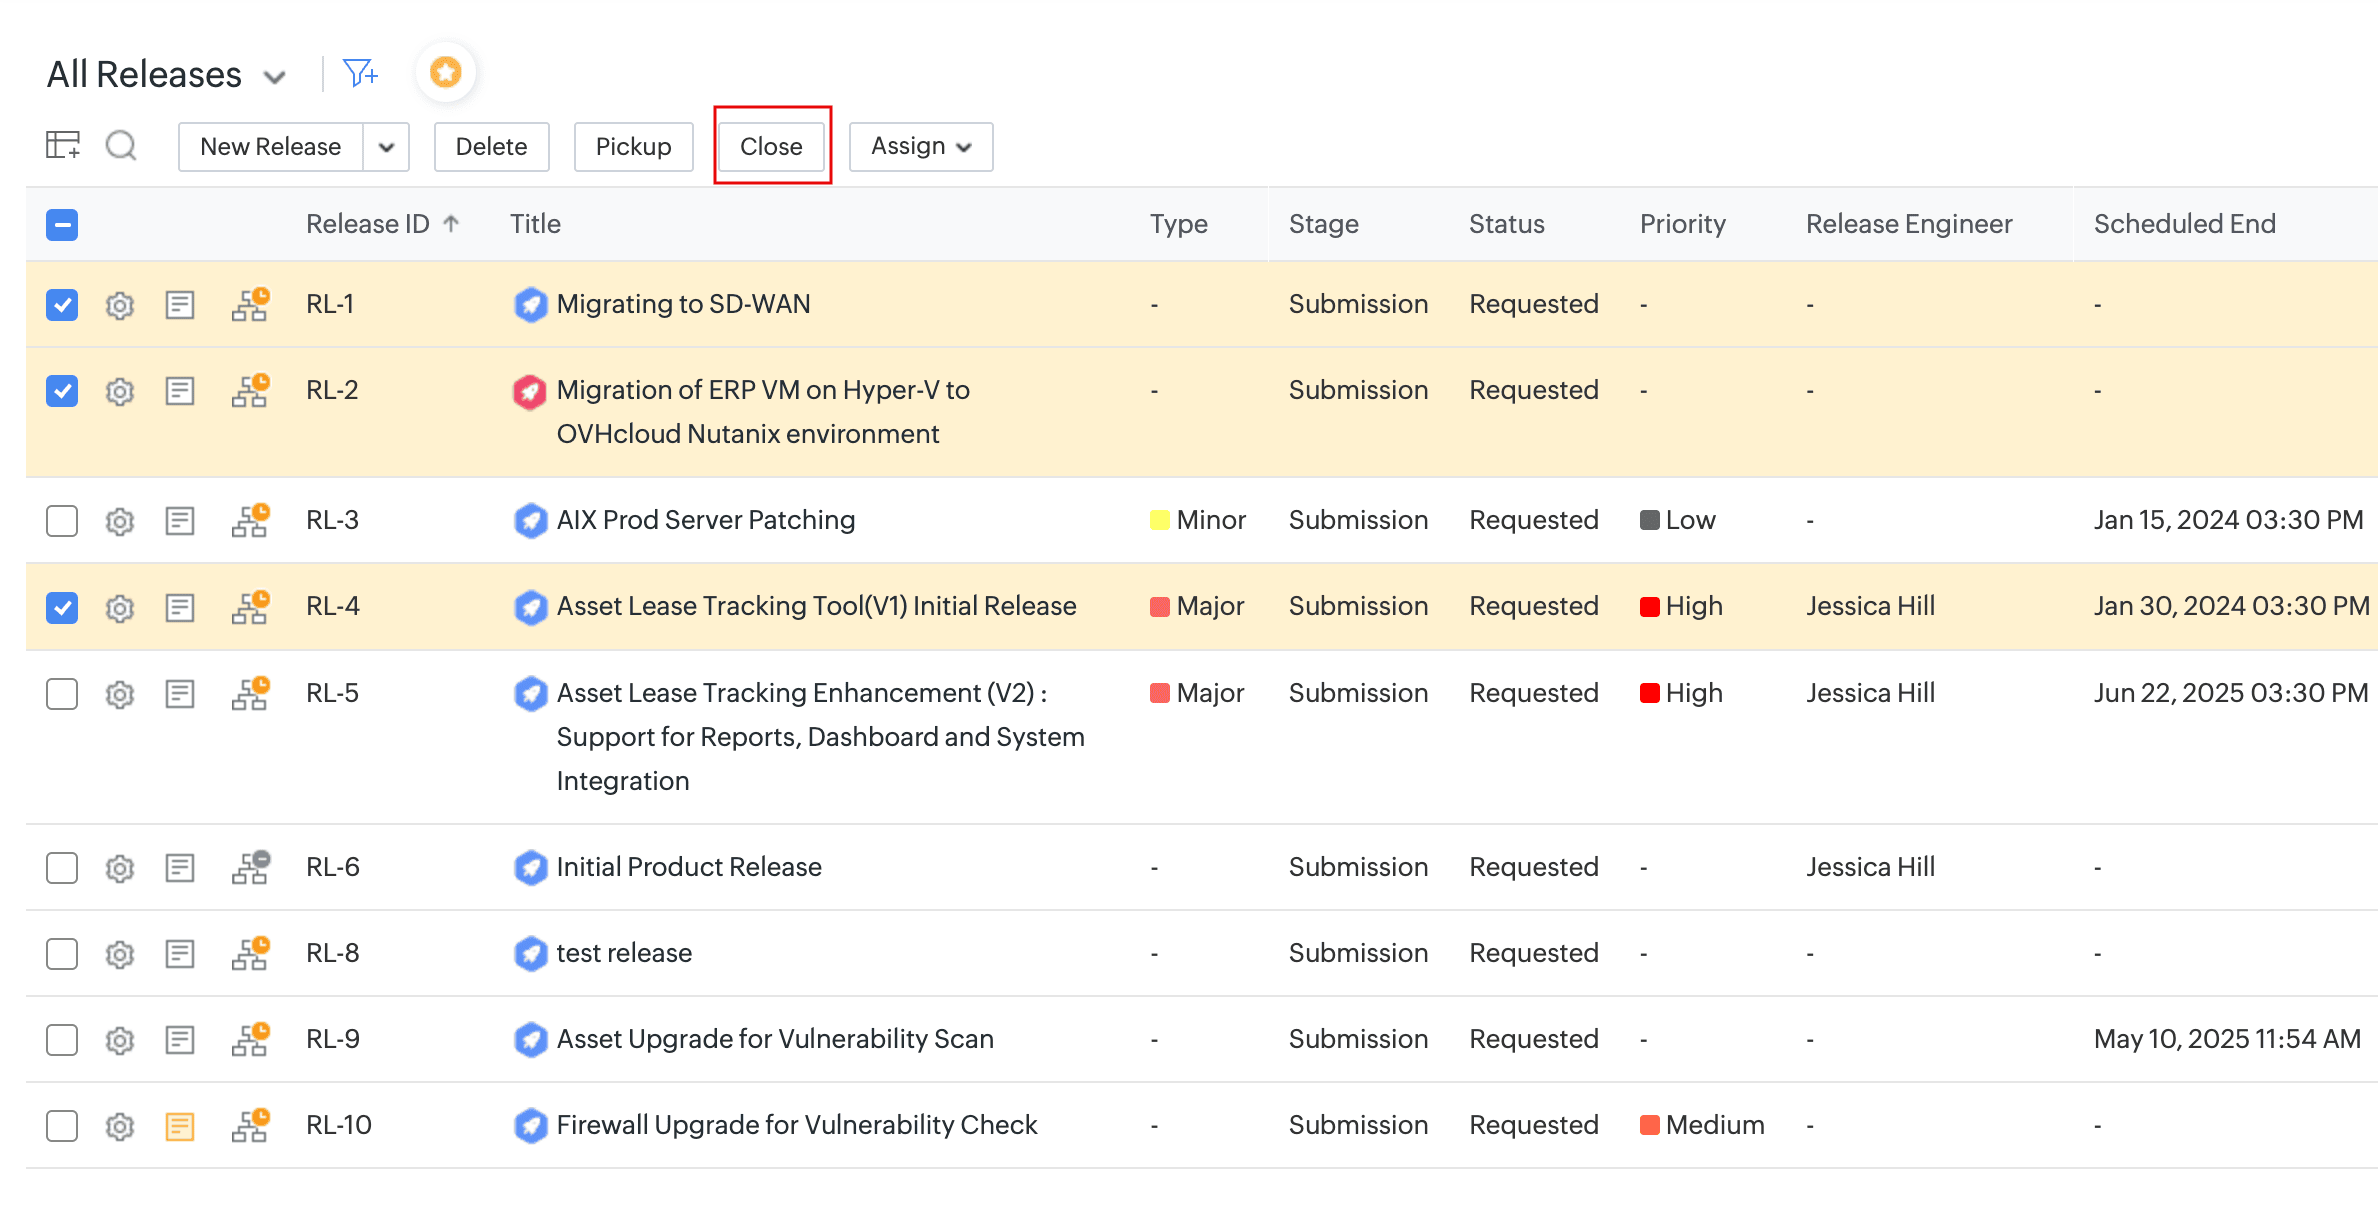The width and height of the screenshot is (2378, 1214).
Task: Select the RL-8 row checkbox
Action: 62,954
